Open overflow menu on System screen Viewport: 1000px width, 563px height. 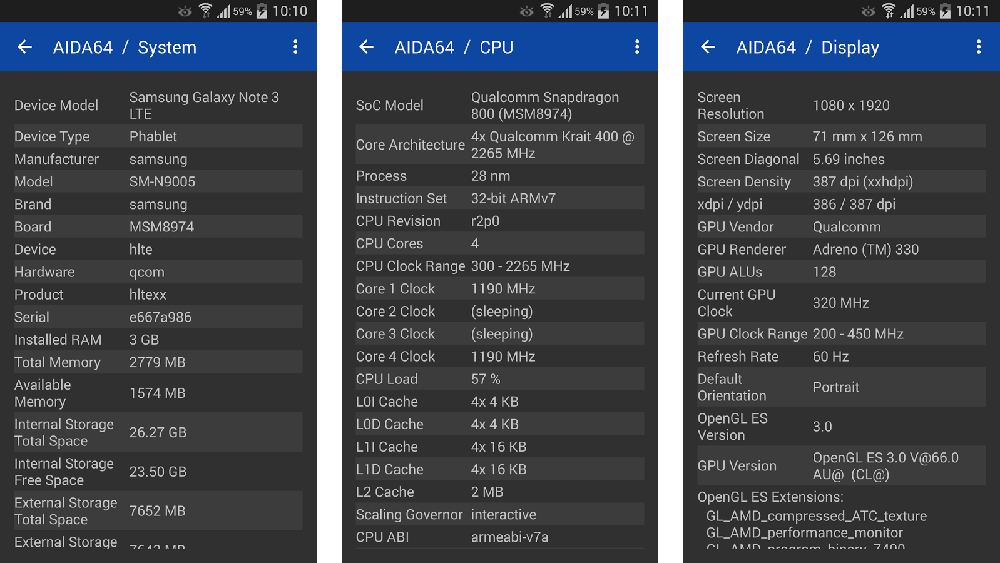tap(295, 47)
